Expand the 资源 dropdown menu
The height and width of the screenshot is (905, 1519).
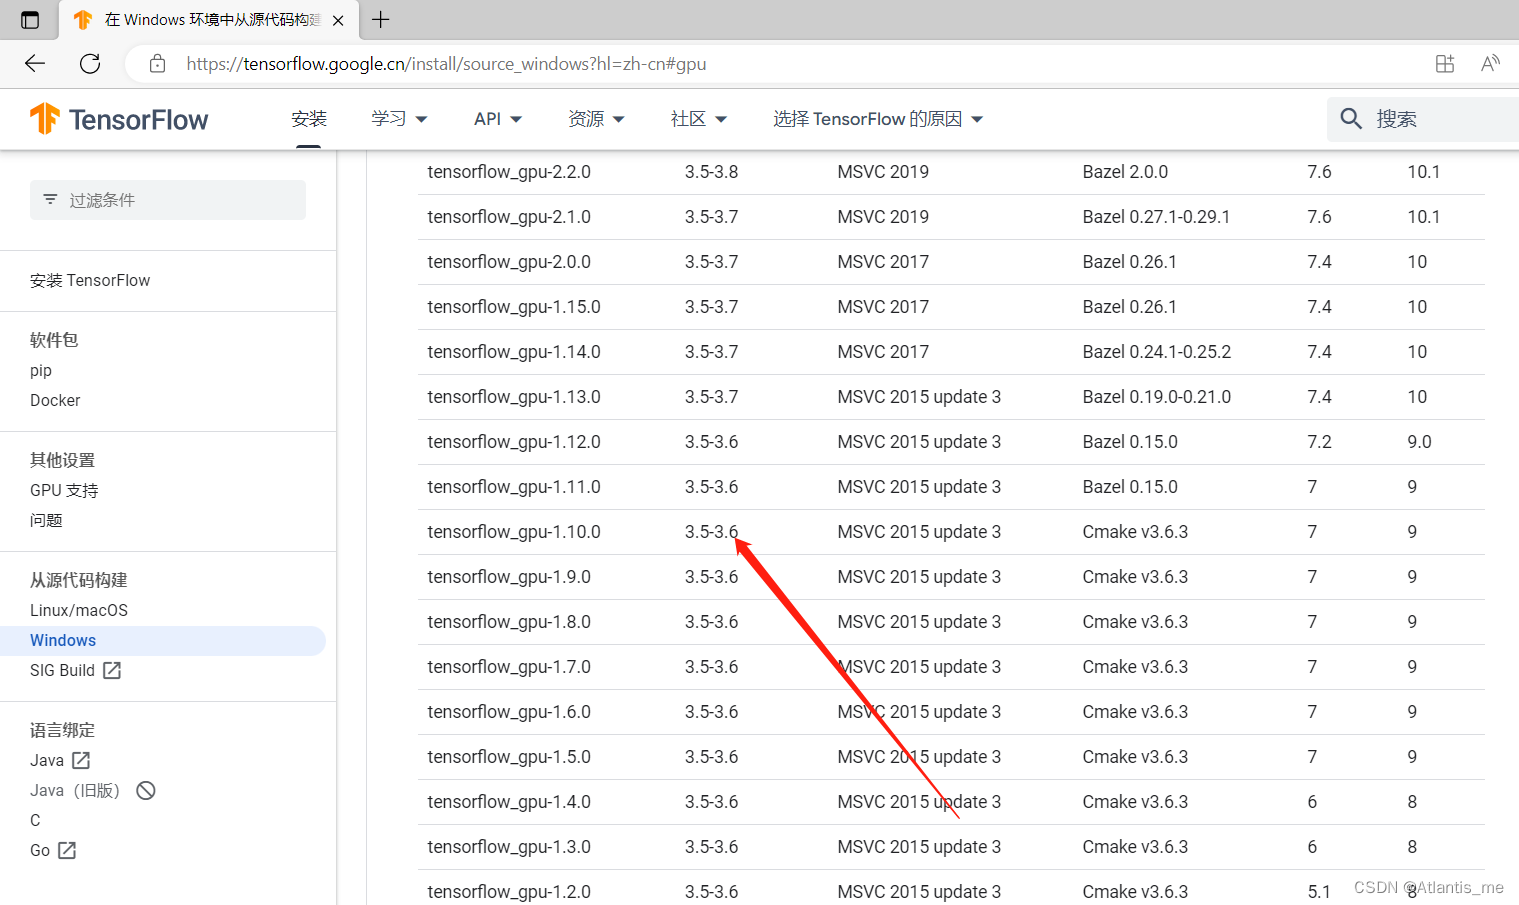pyautogui.click(x=596, y=119)
